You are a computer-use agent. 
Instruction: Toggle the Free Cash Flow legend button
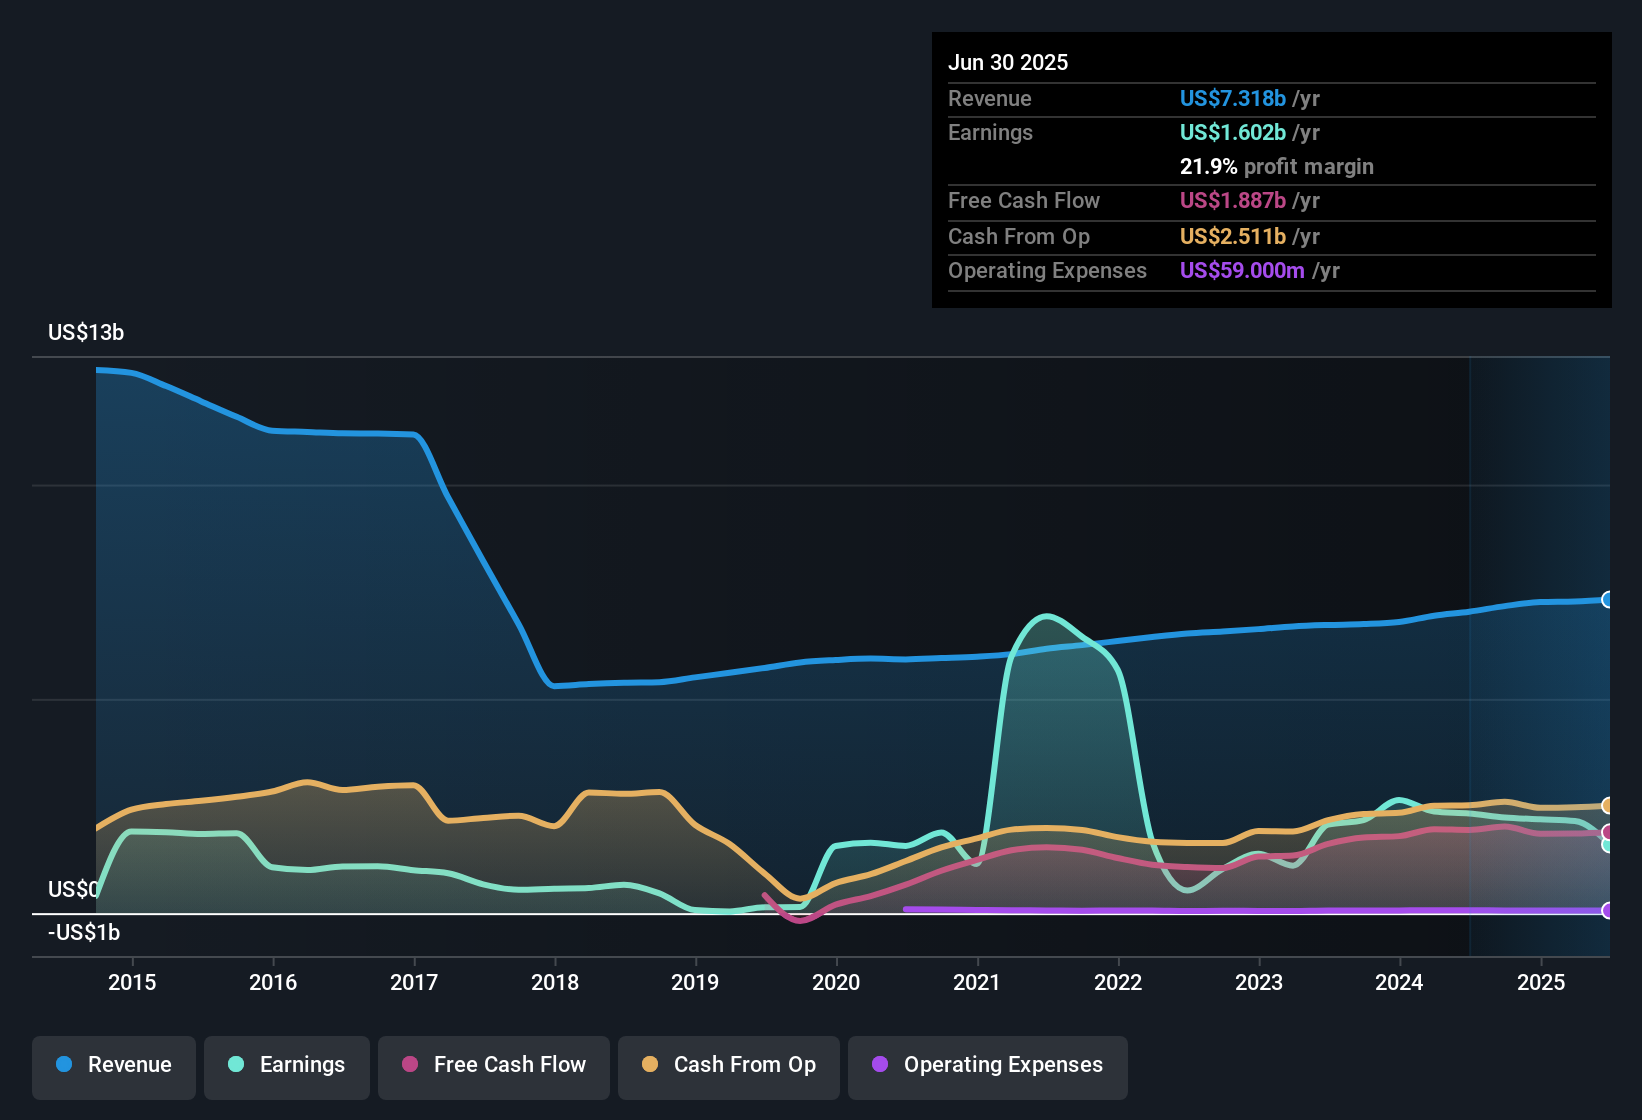pos(494,1065)
